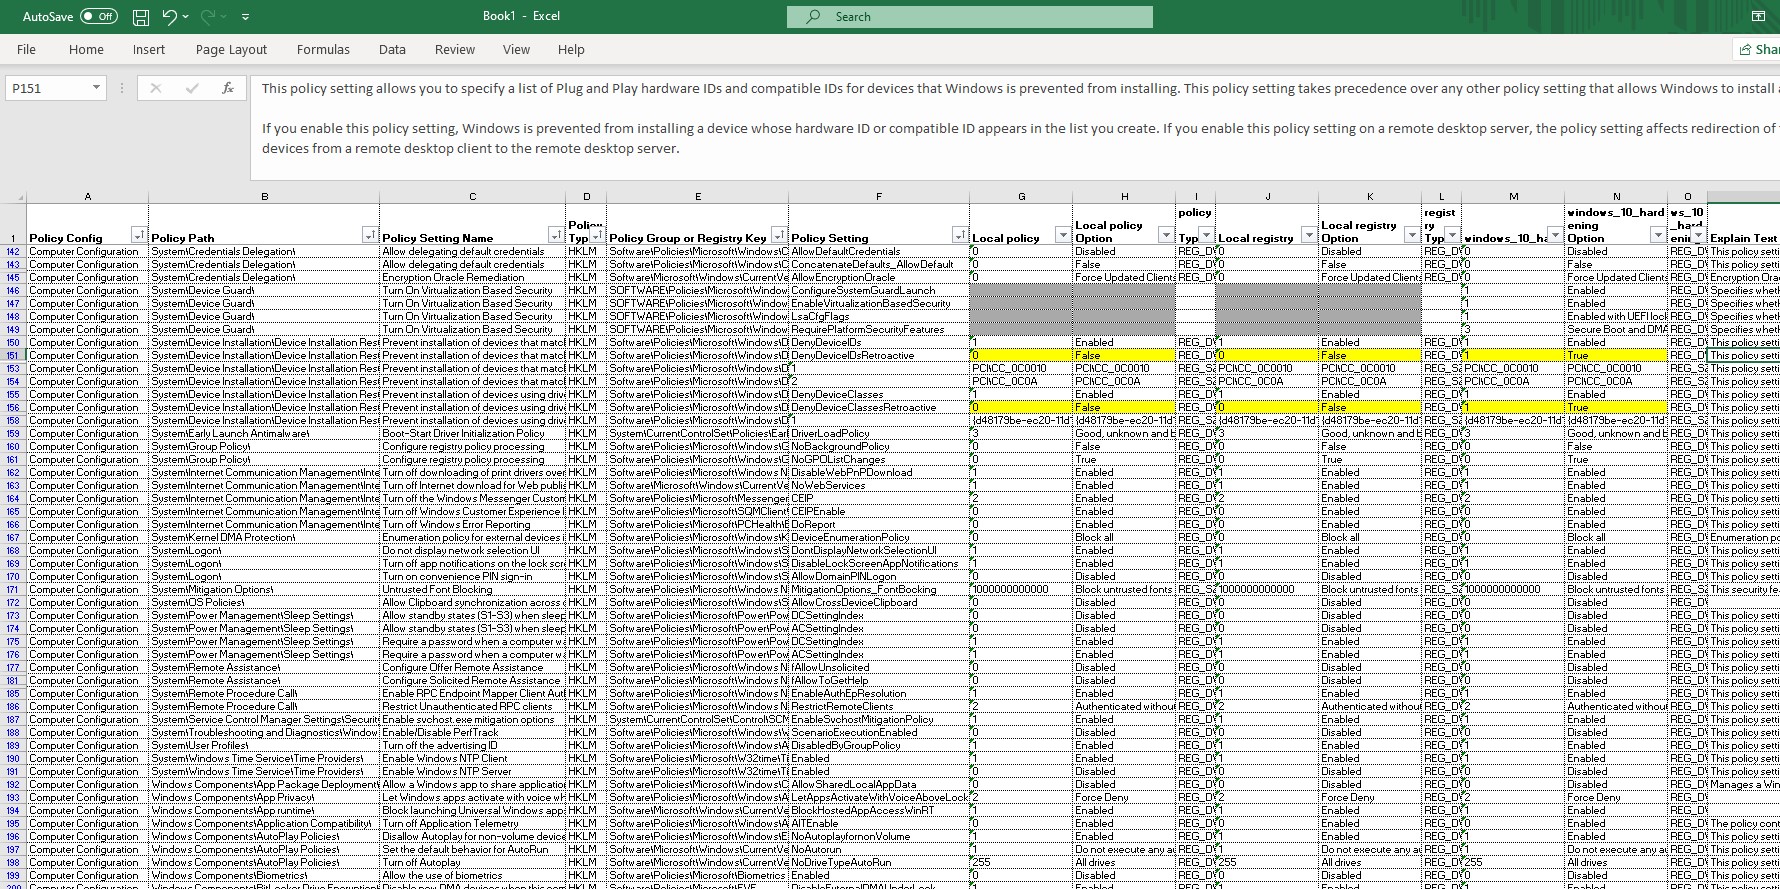Click '255' cell in Local policy column
This screenshot has width=1780, height=889.
point(1021,862)
